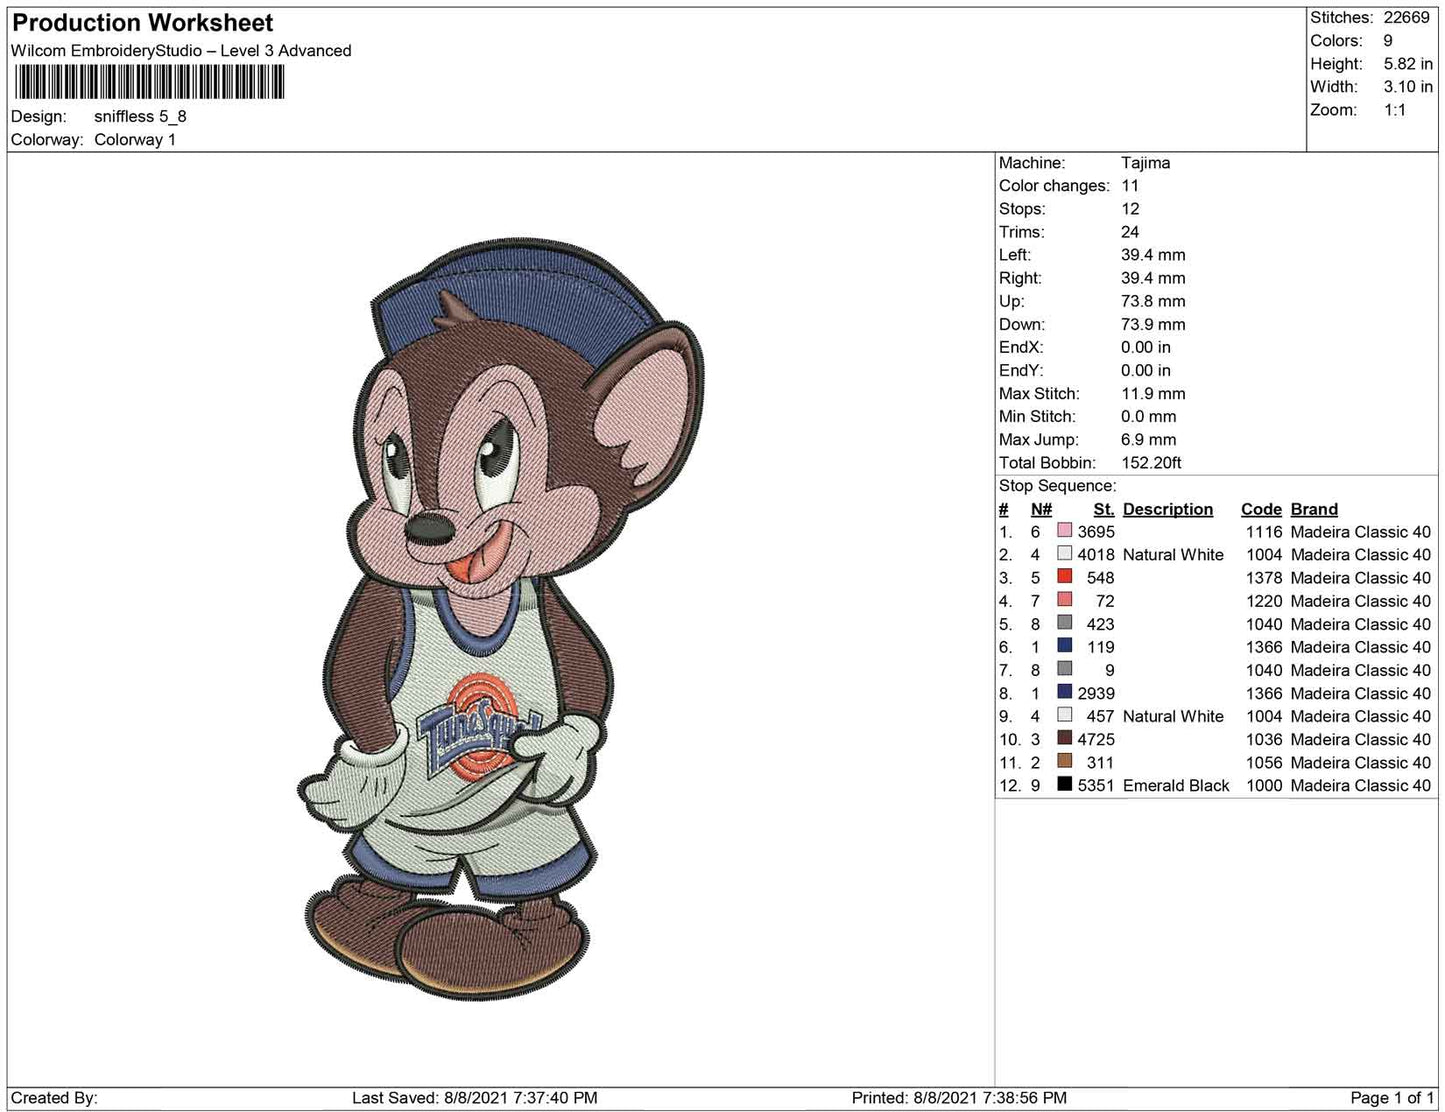
Task: Select the Max Stitch value "11.9 mm"
Action: pos(1153,393)
